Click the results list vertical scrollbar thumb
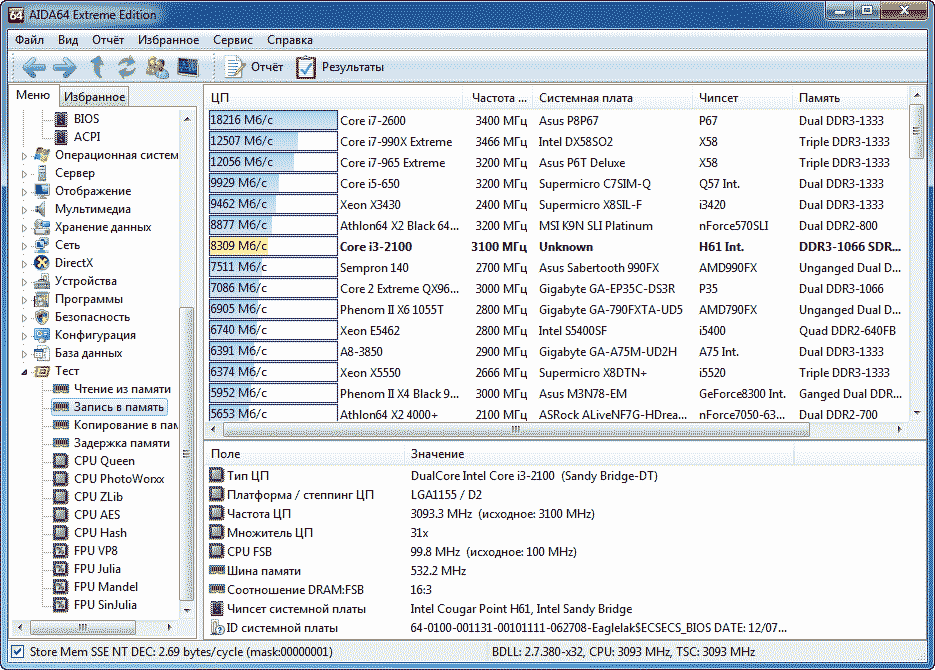935x670 pixels. point(917,132)
